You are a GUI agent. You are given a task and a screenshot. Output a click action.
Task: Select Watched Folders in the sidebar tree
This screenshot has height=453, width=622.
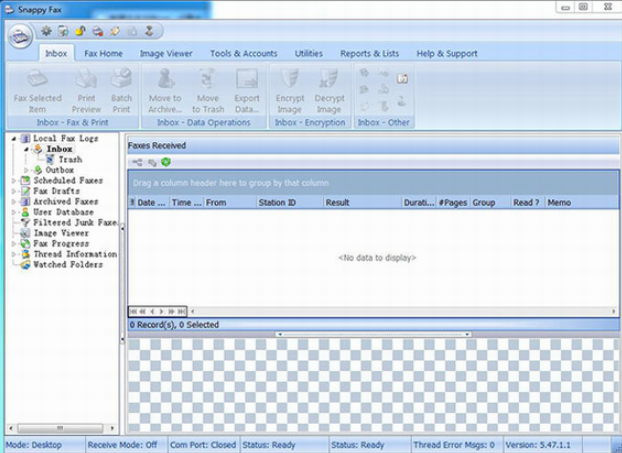[x=68, y=265]
